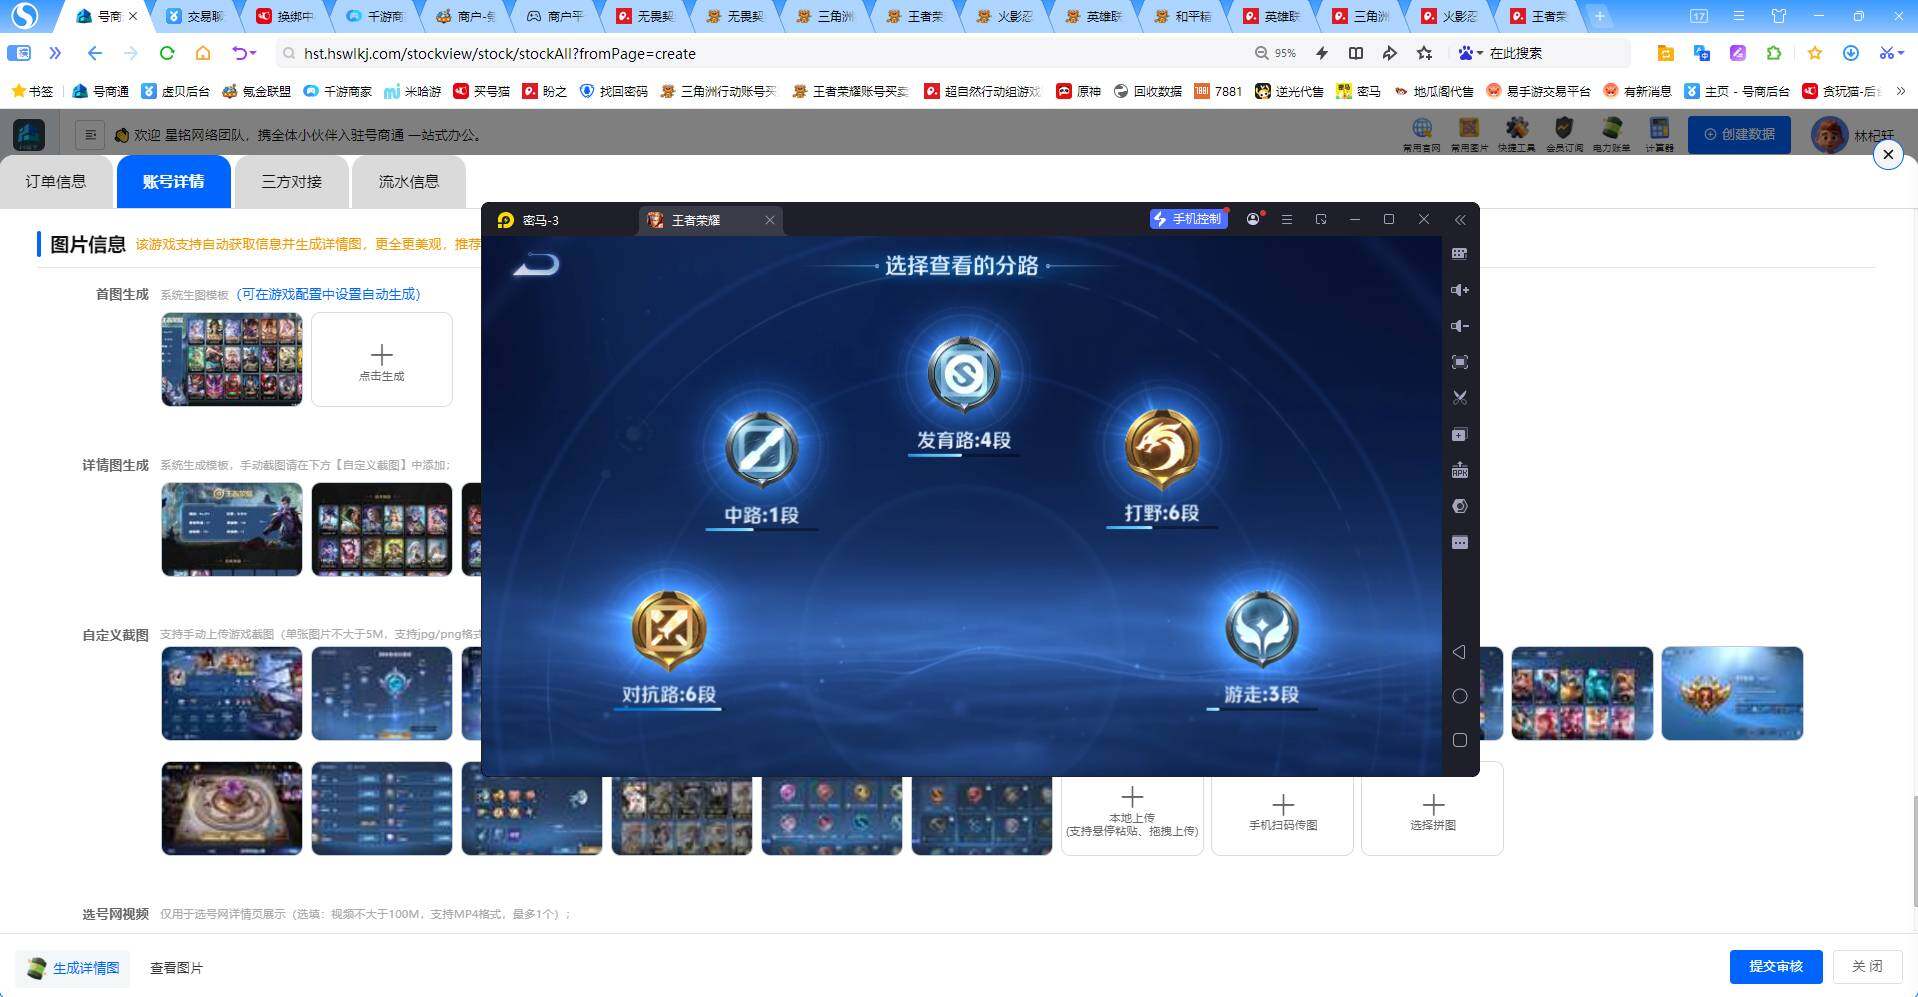Toggle the sidebar collapse menu icon
Image resolution: width=1918 pixels, height=997 pixels.
pos(90,135)
